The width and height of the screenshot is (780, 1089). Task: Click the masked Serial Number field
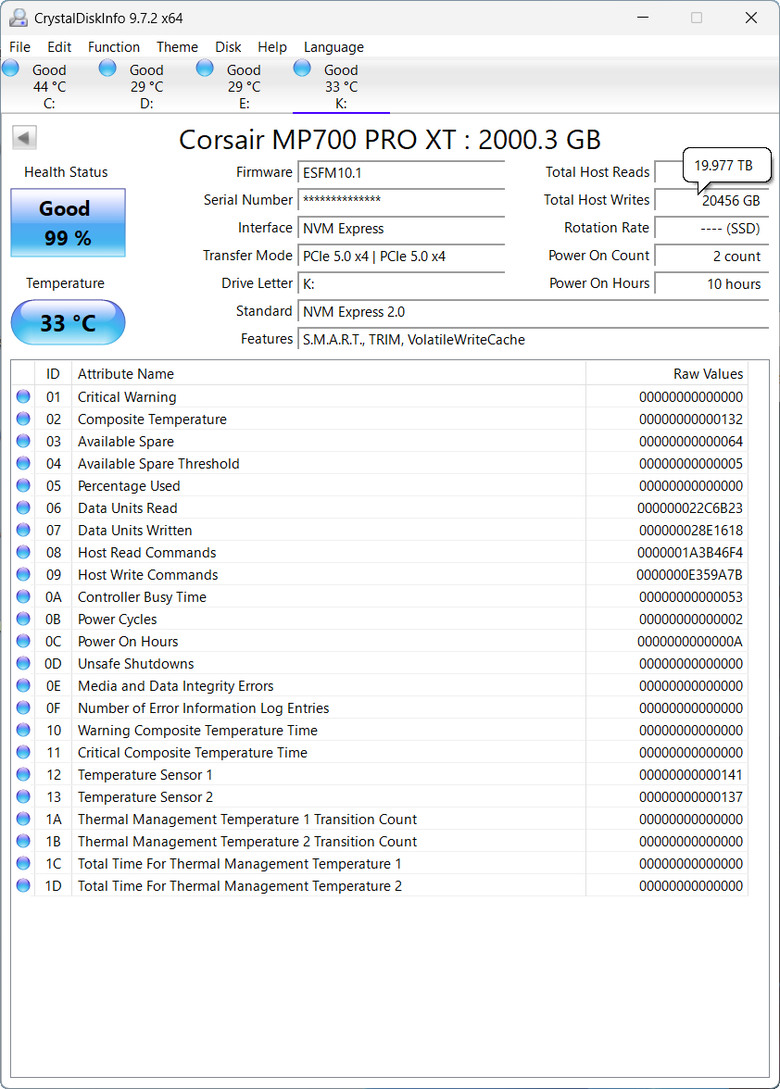[x=401, y=201]
